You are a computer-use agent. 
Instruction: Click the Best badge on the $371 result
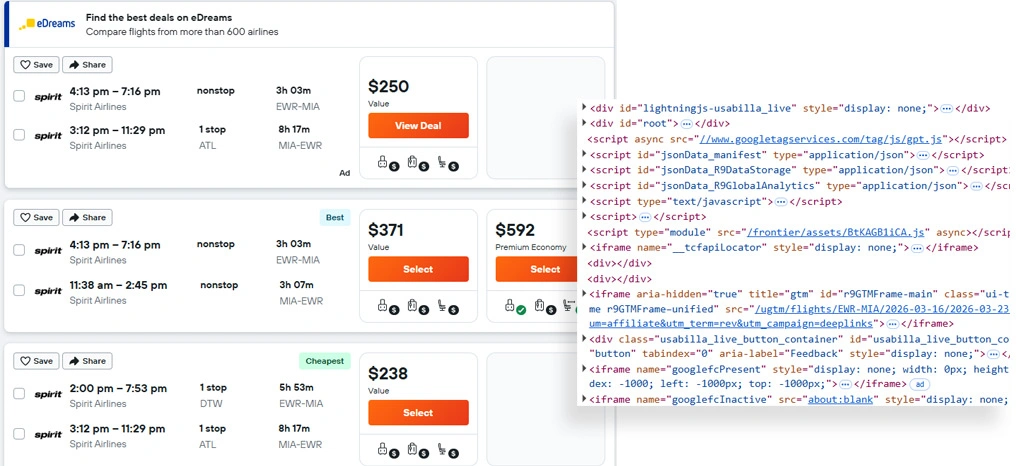335,217
